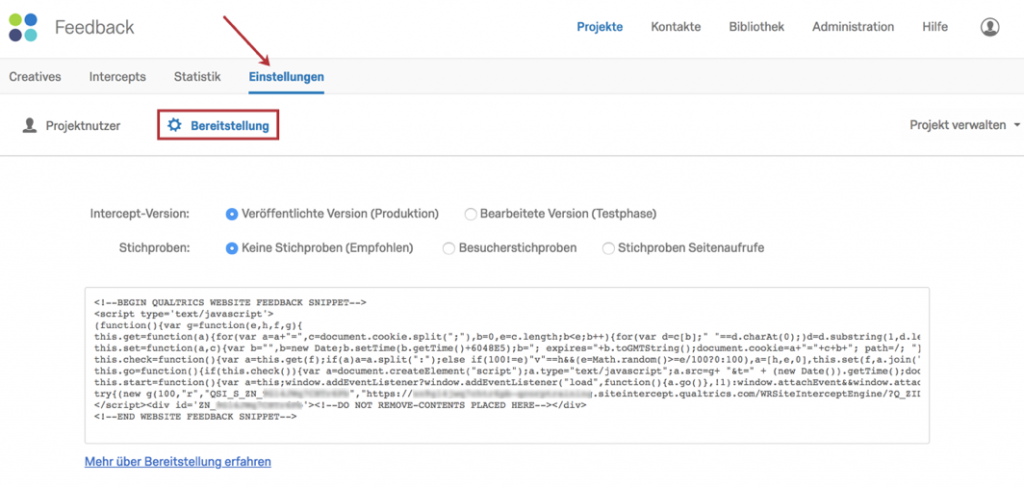Viewport: 1024px width, 487px height.
Task: Click the Intercept-Version label
Action: [140, 214]
